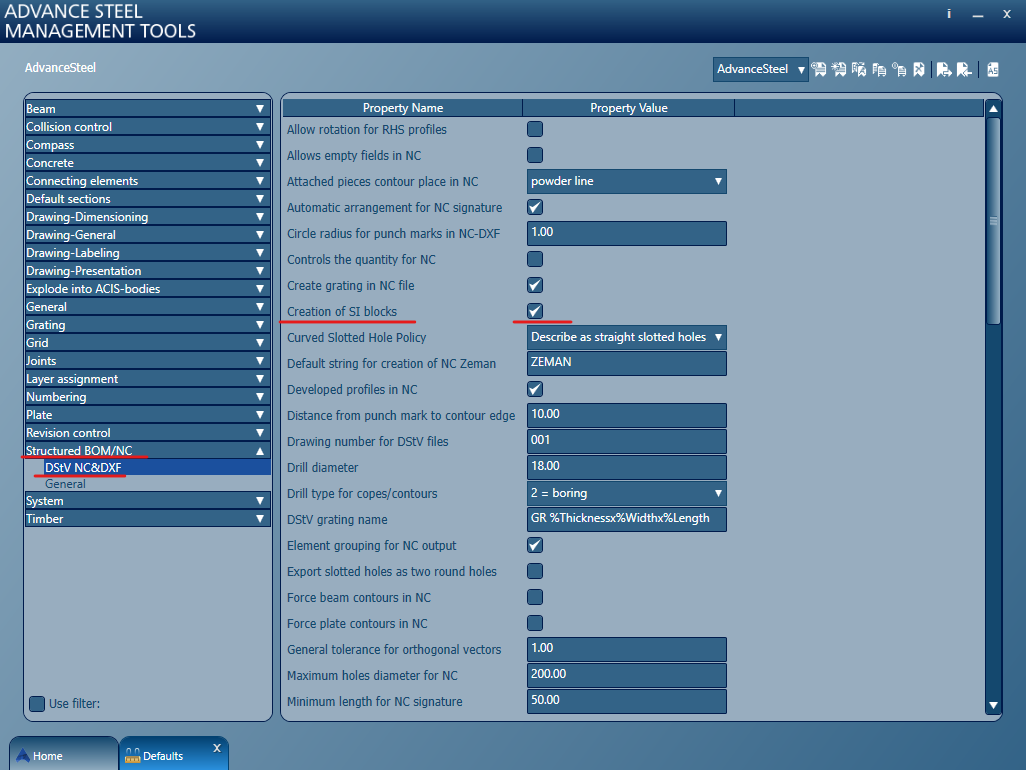Viewport: 1026px width, 770px height.
Task: Click the scrollbar down arrow in properties list
Action: [993, 705]
